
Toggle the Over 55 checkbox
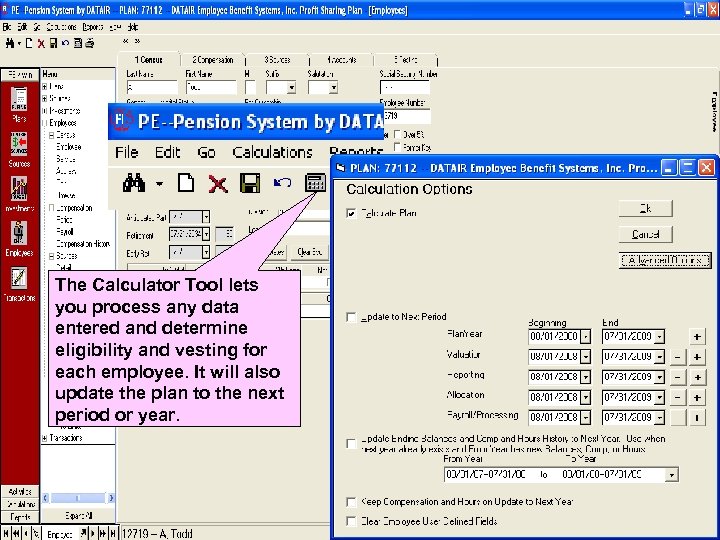click(x=397, y=135)
